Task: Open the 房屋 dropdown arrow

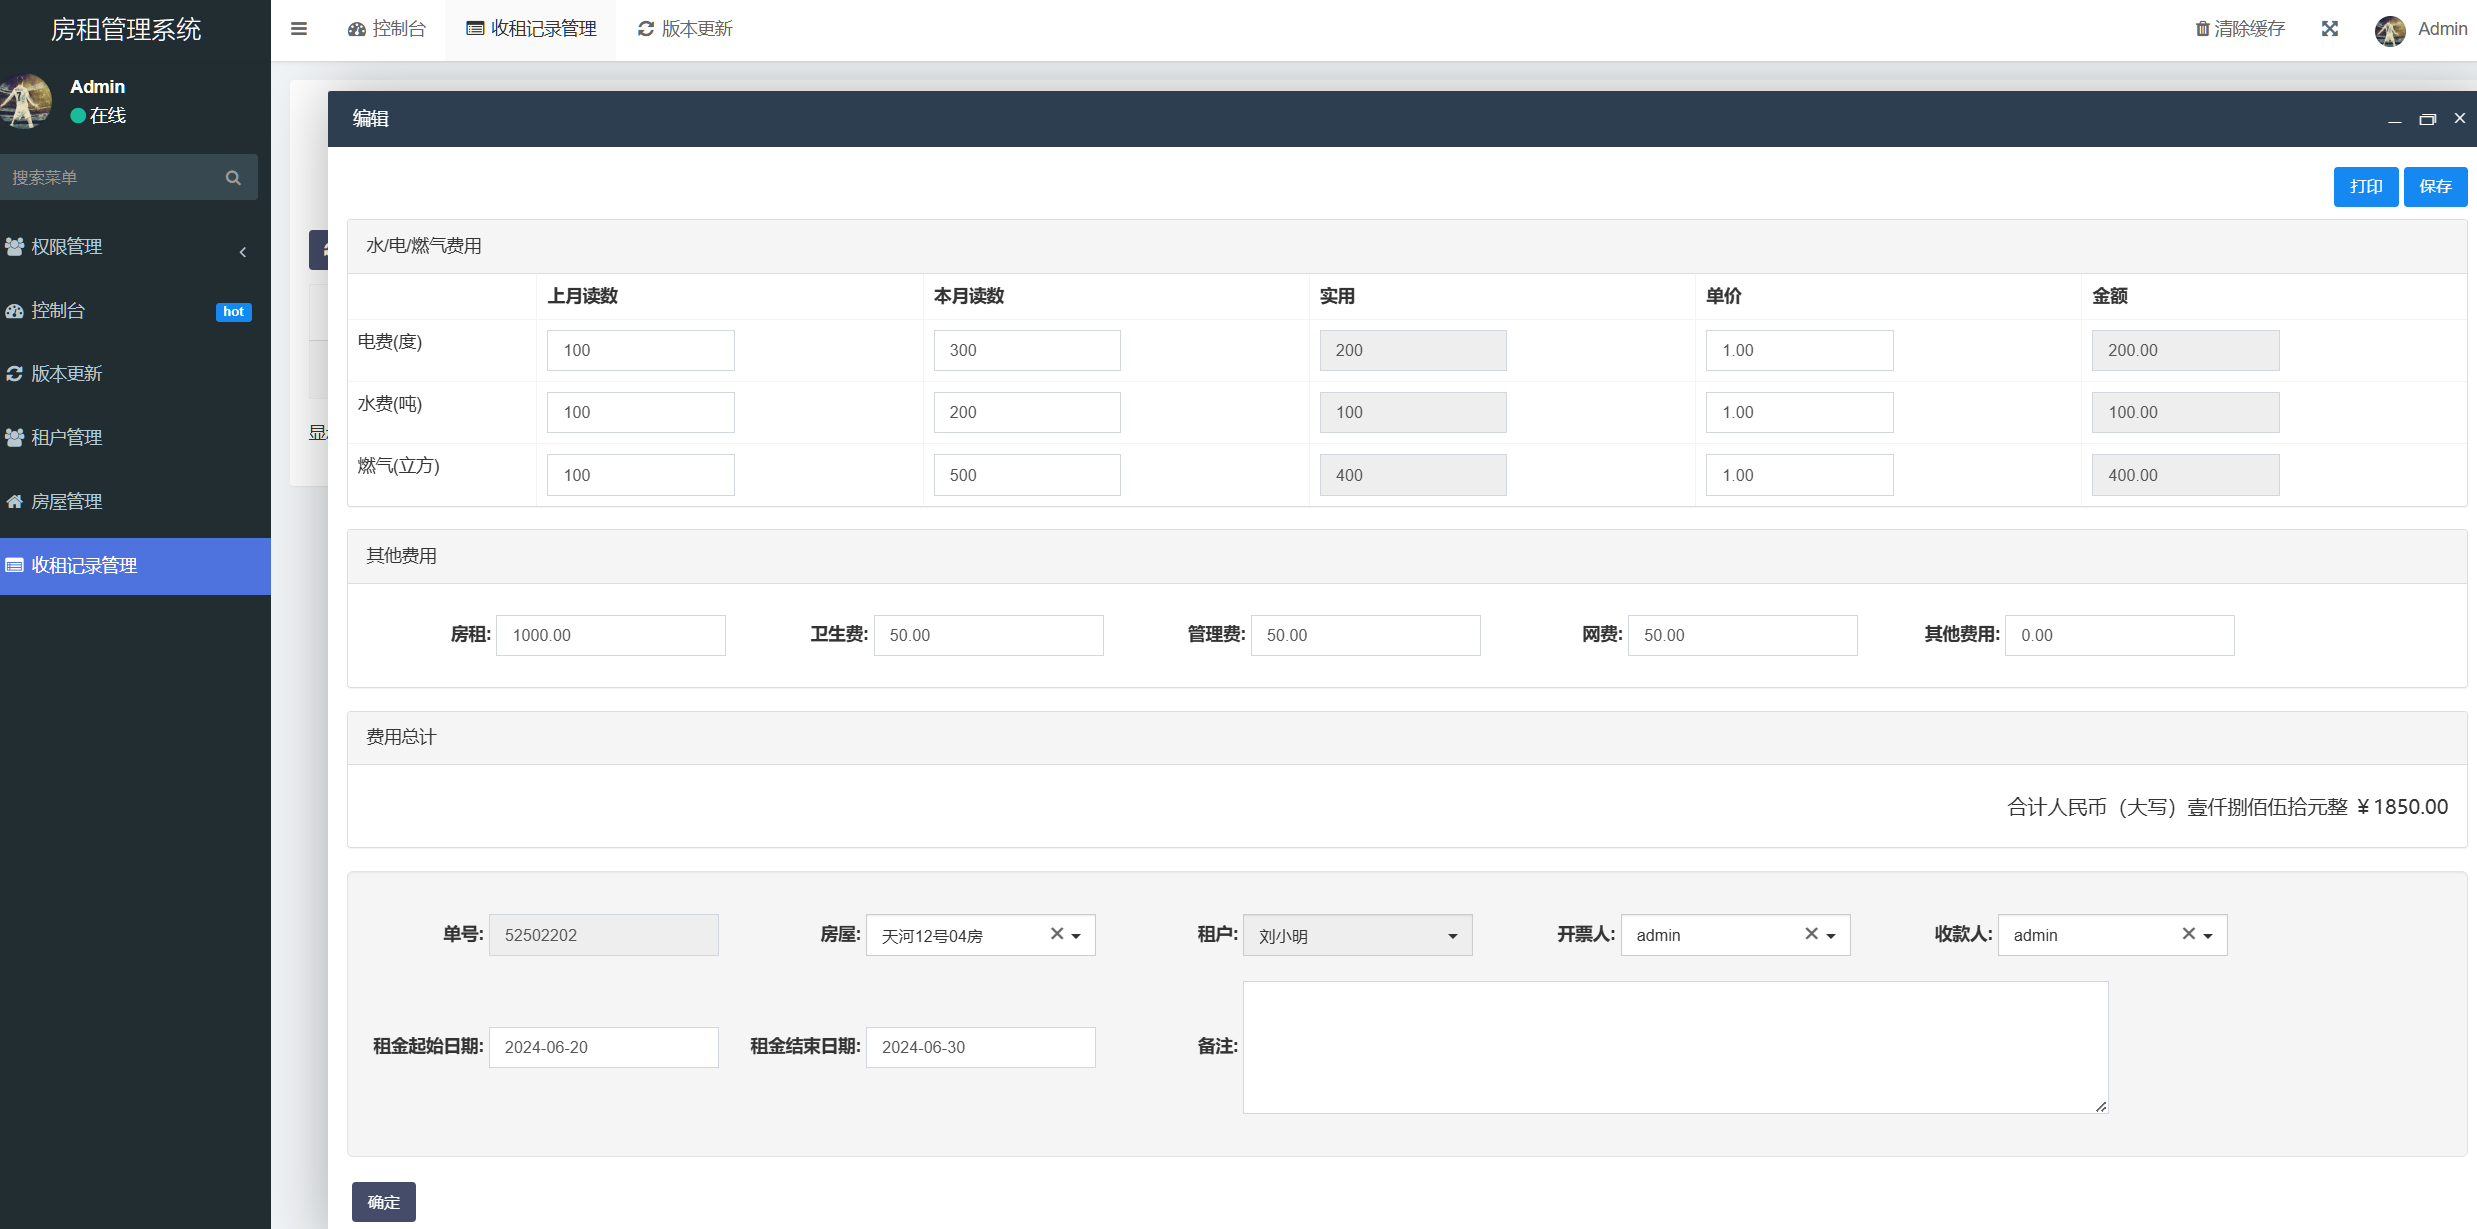Action: click(1077, 936)
